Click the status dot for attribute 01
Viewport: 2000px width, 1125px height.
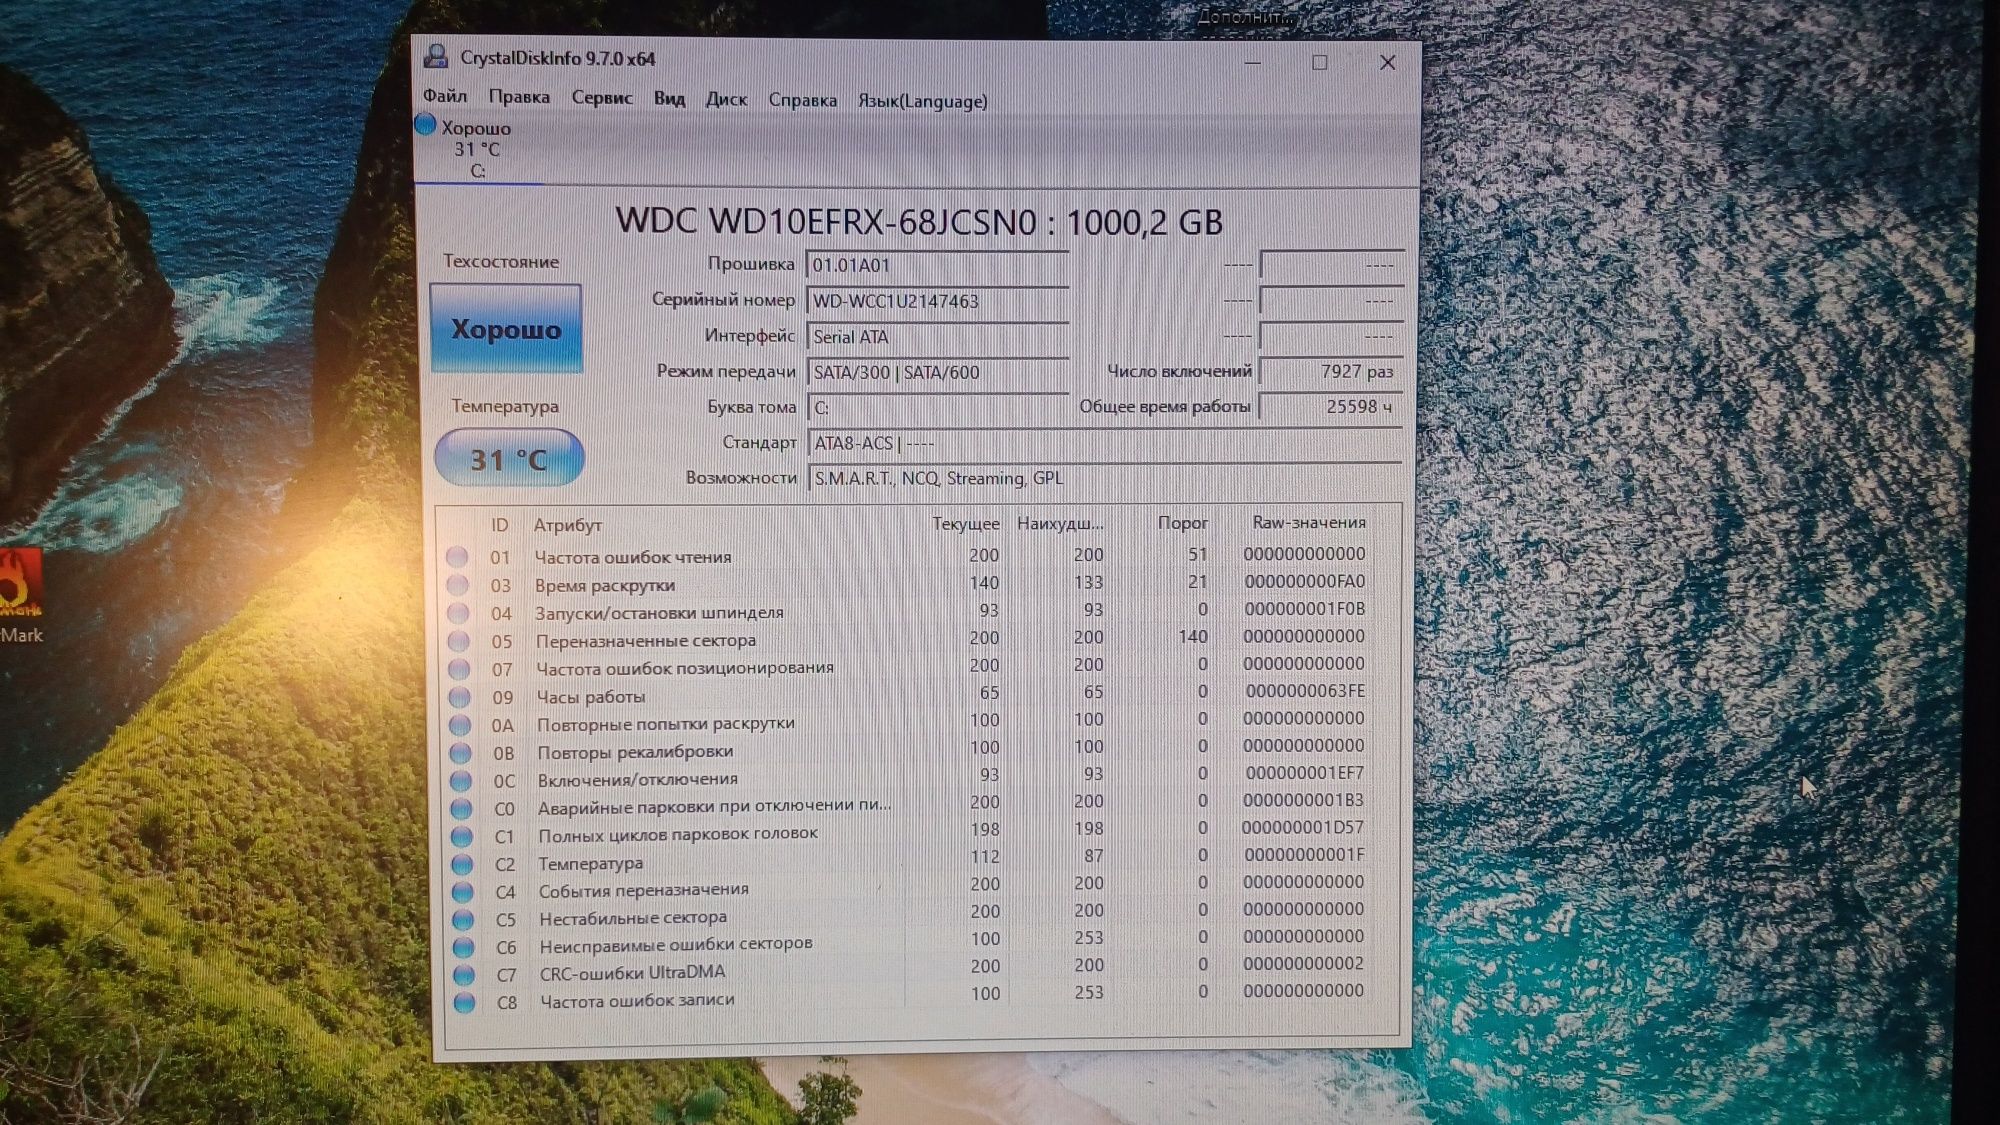457,557
